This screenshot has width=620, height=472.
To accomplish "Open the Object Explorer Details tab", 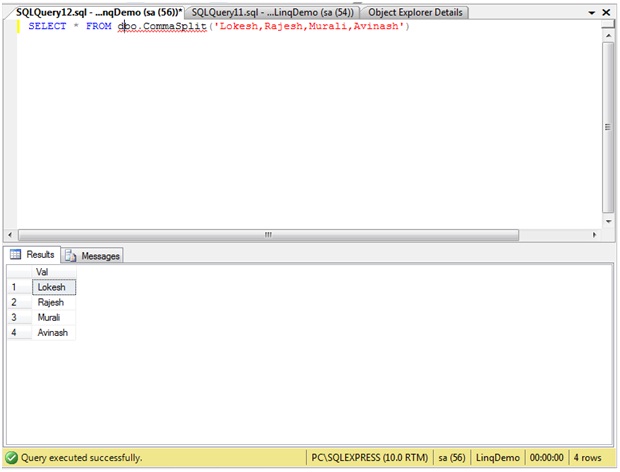I will click(x=415, y=12).
